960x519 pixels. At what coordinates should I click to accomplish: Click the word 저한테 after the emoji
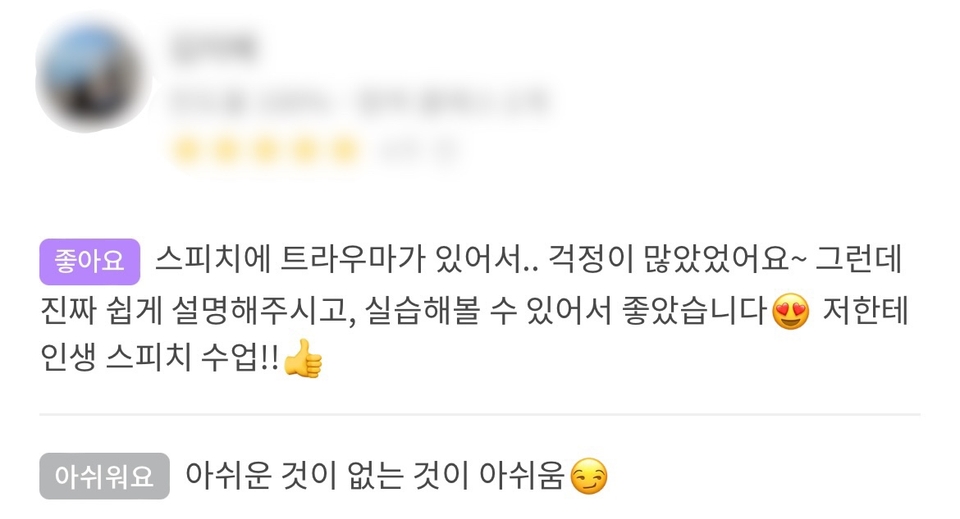tap(865, 312)
